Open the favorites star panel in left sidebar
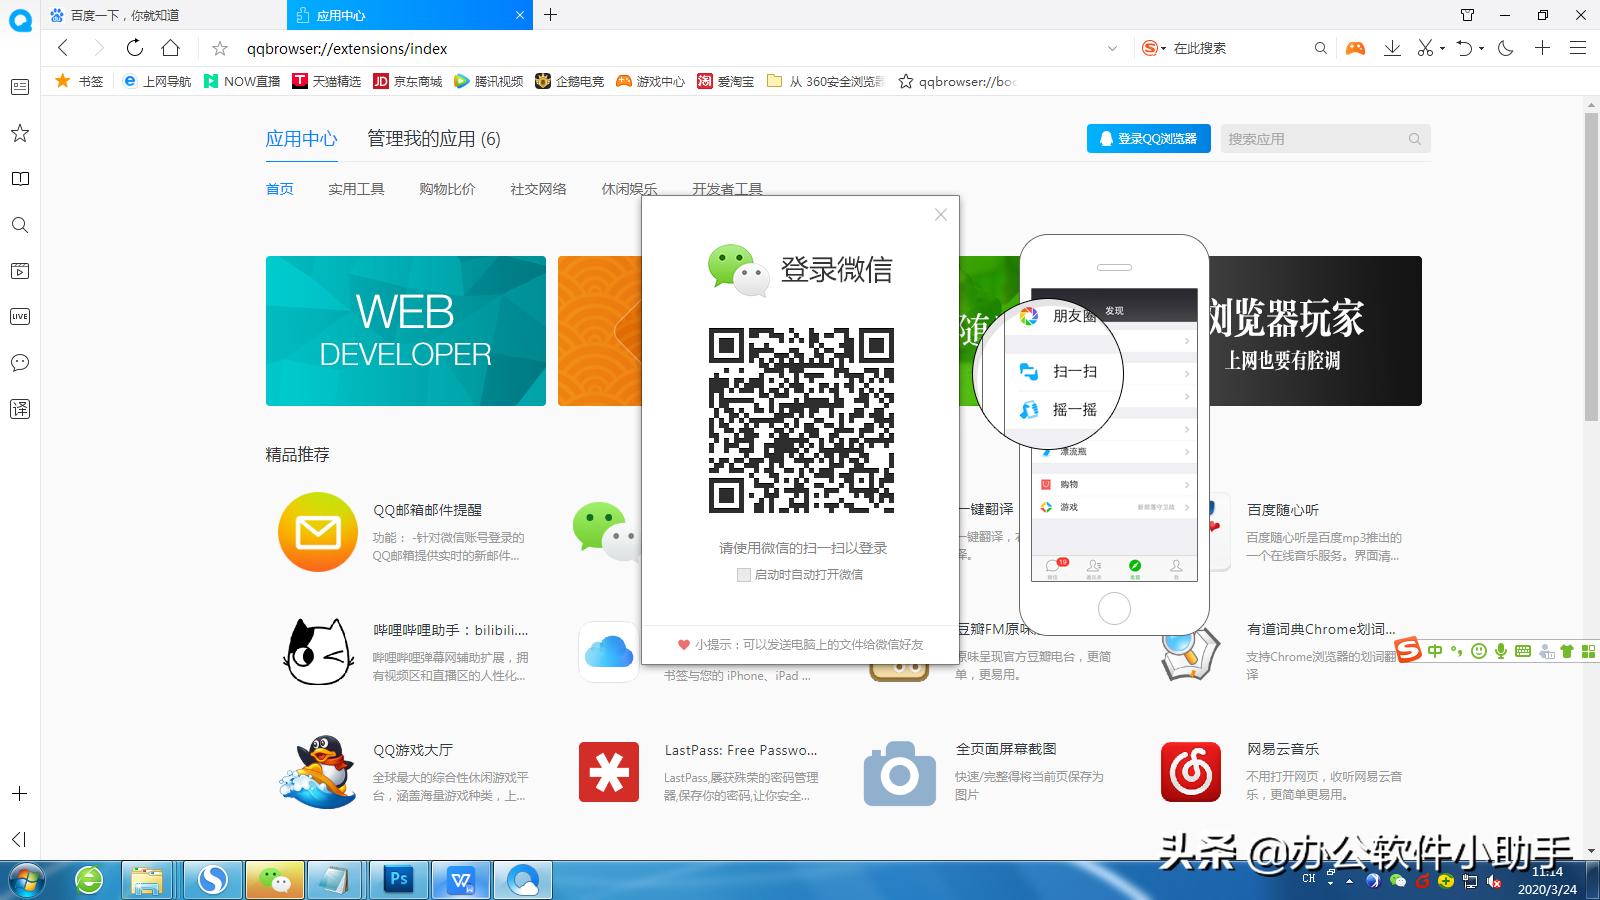The height and width of the screenshot is (900, 1600). coord(20,133)
